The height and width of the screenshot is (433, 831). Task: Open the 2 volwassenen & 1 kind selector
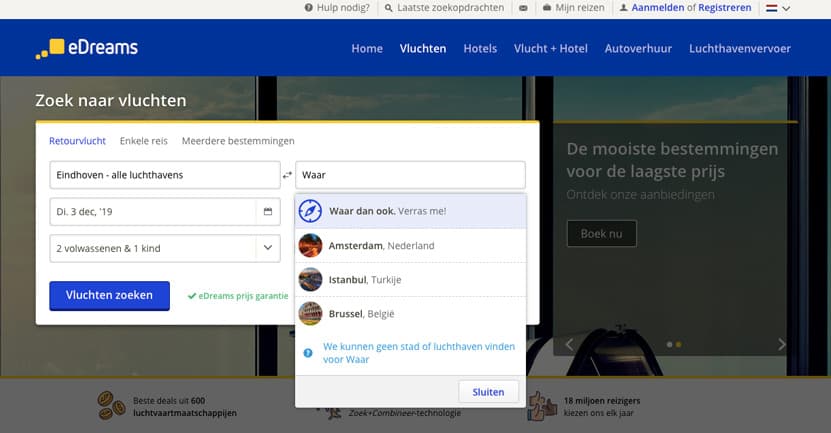point(165,248)
